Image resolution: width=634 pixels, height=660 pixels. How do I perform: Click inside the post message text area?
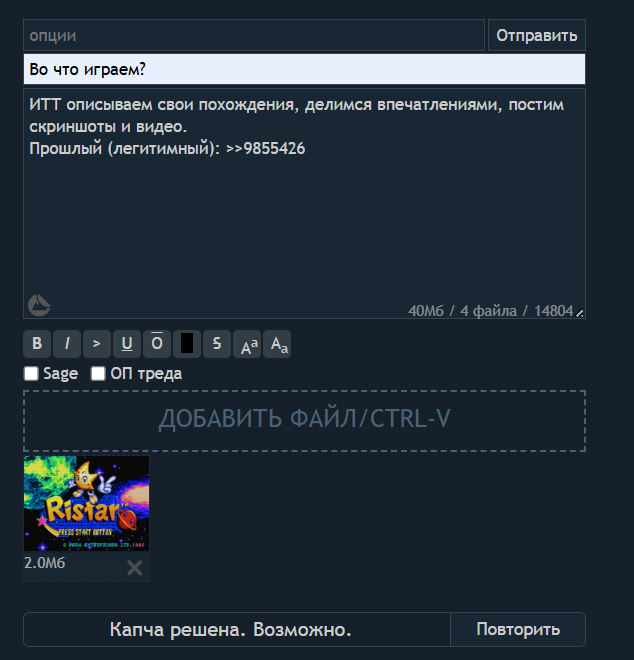304,203
